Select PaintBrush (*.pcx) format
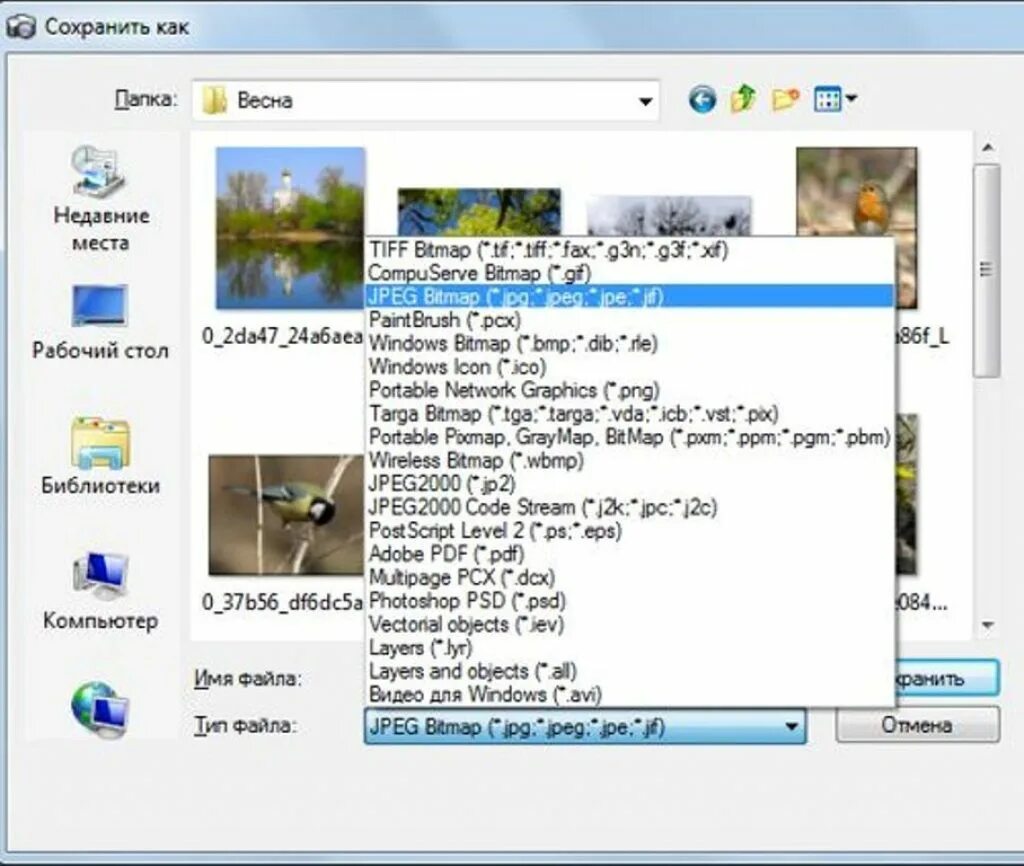1024x866 pixels. click(629, 320)
